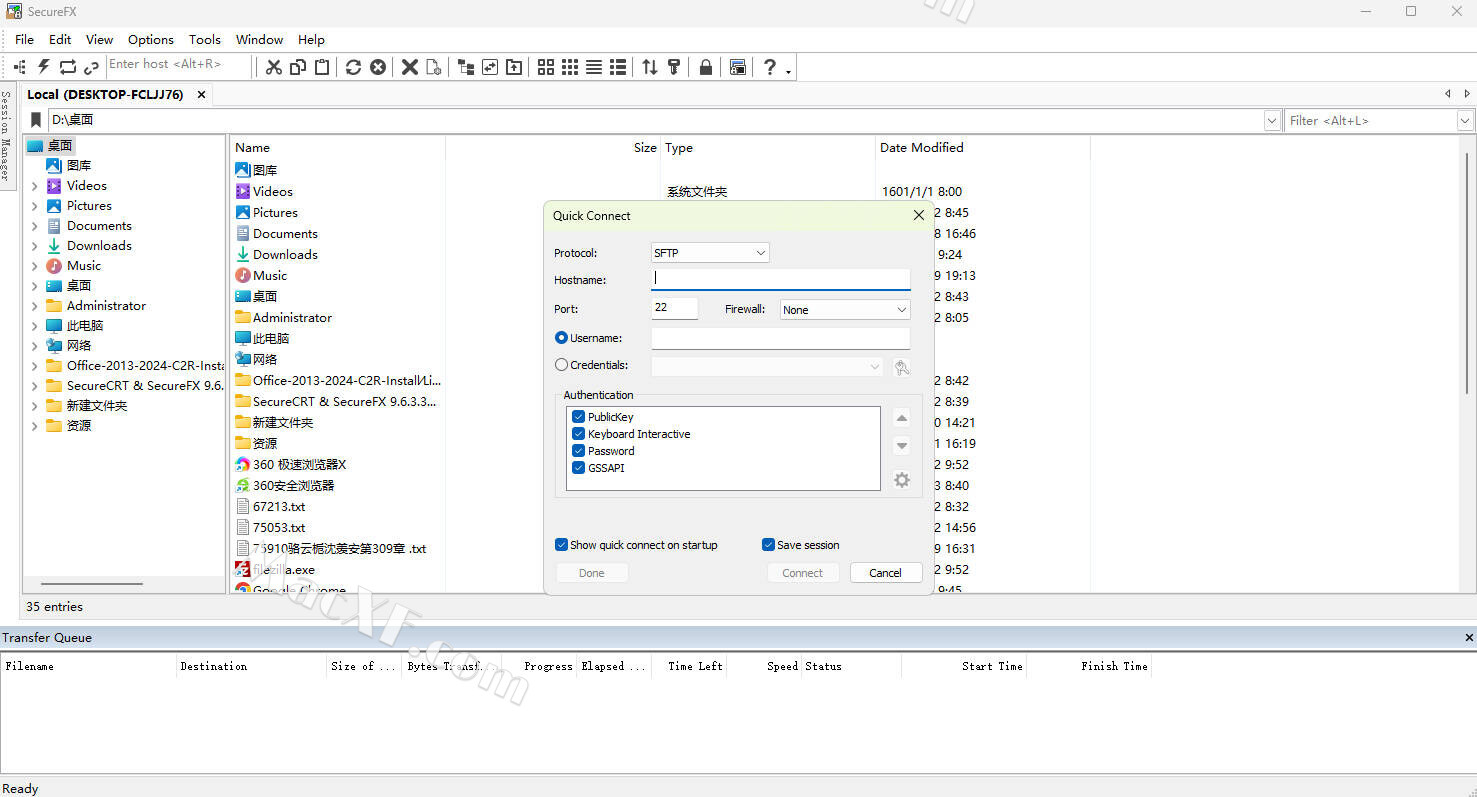Click the Delete X icon in toolbar
The width and height of the screenshot is (1477, 797).
[410, 67]
